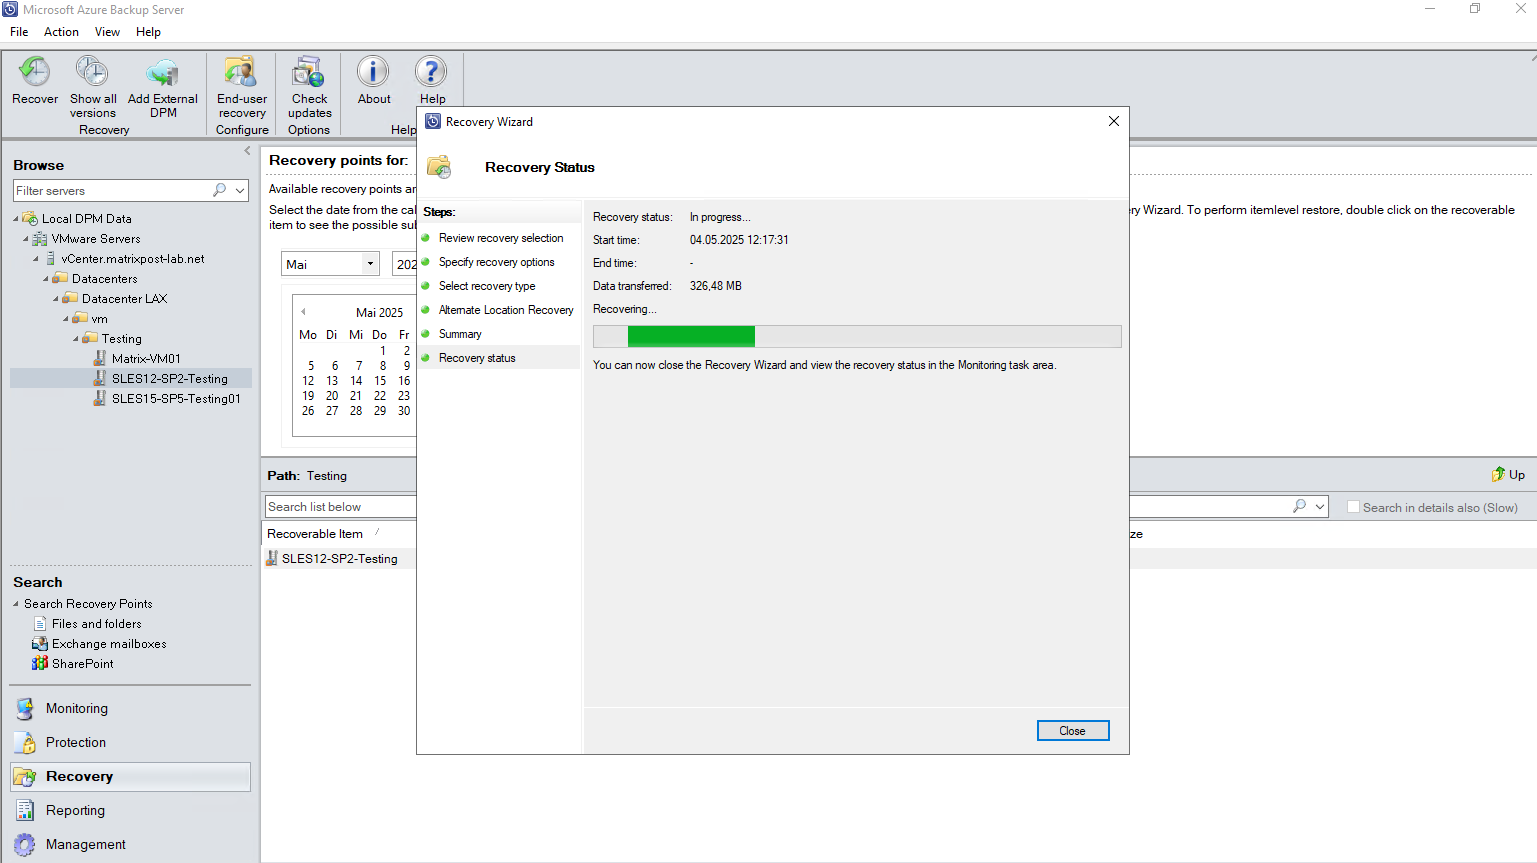Click Add External DPM icon
Viewport: 1537px width, 863px height.
162,72
